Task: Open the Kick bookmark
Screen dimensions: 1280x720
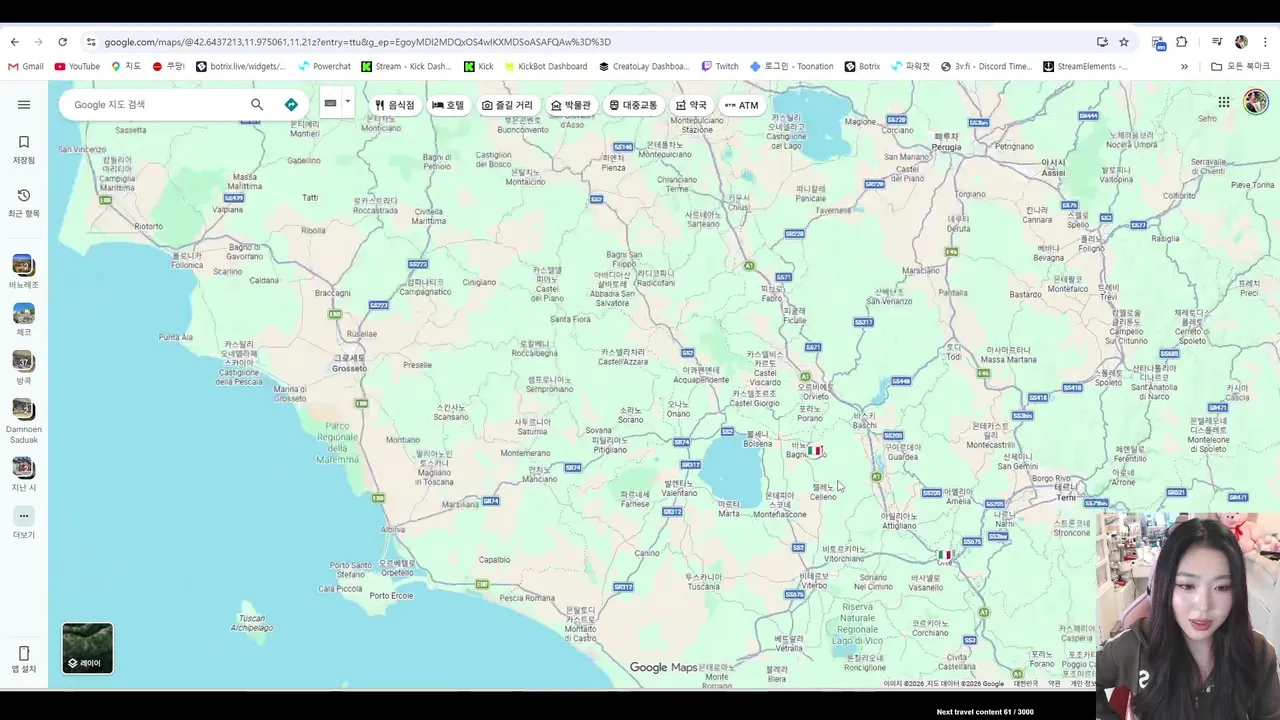Action: click(x=478, y=67)
